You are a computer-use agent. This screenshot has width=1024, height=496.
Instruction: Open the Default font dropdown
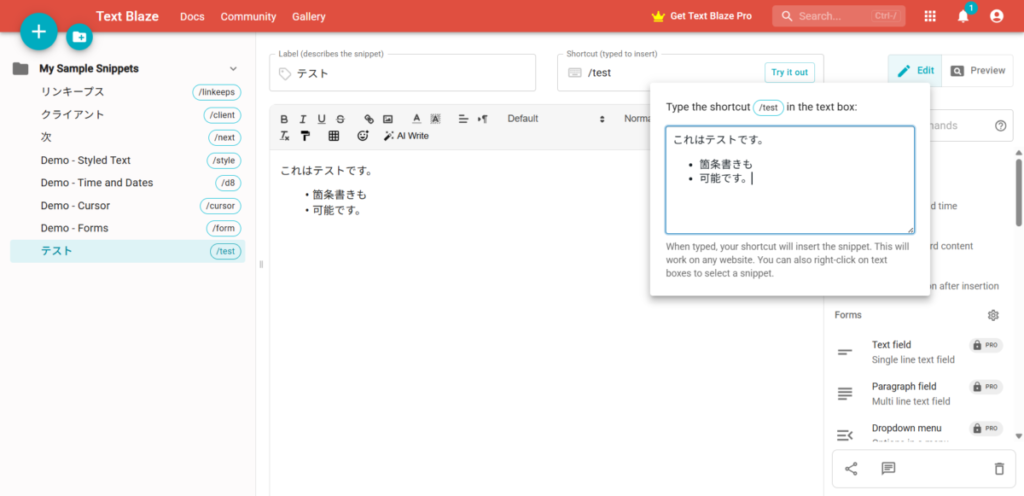[555, 119]
